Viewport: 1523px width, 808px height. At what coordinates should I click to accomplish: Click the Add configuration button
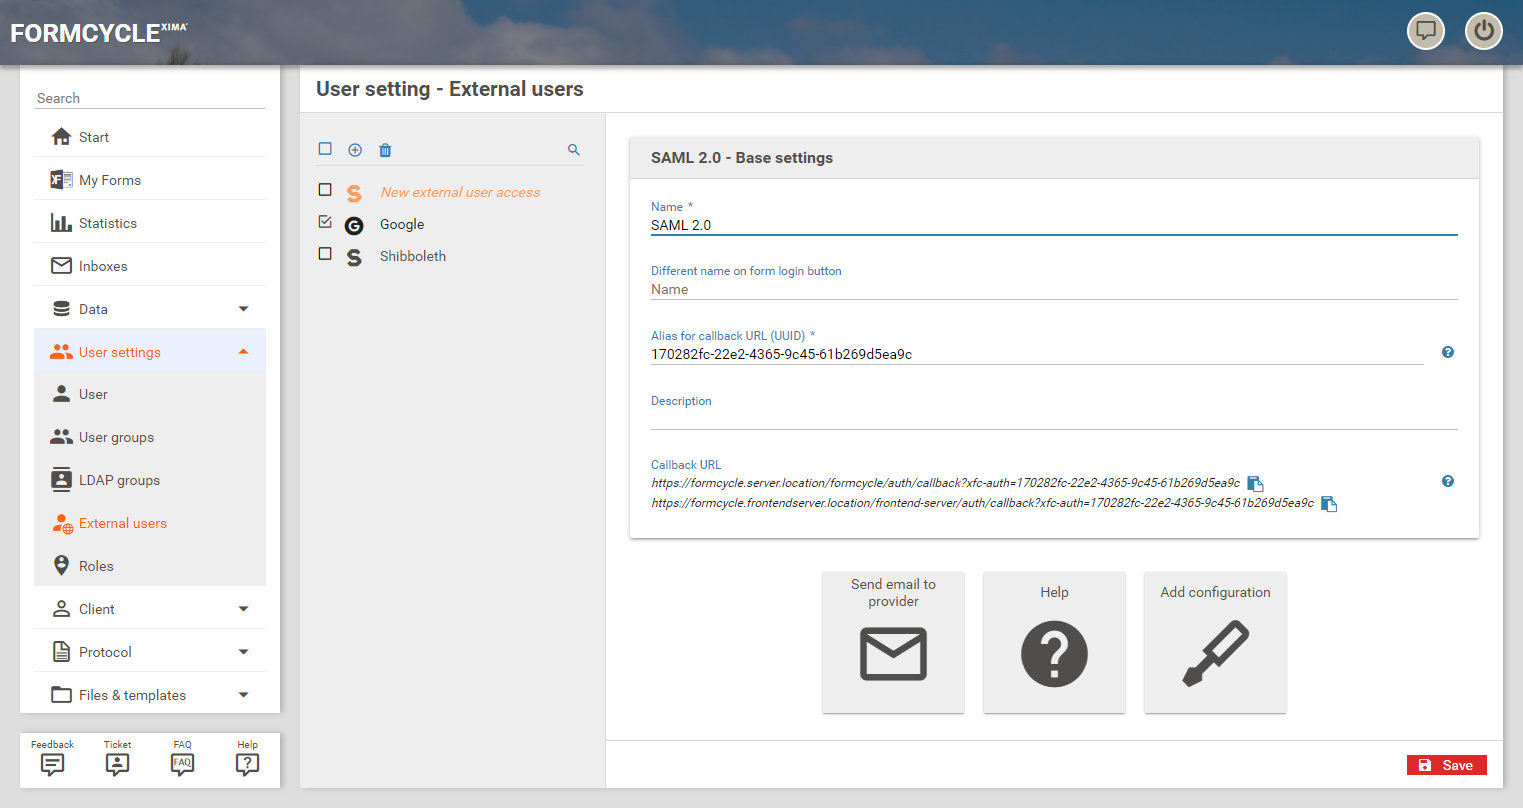[x=1215, y=642]
